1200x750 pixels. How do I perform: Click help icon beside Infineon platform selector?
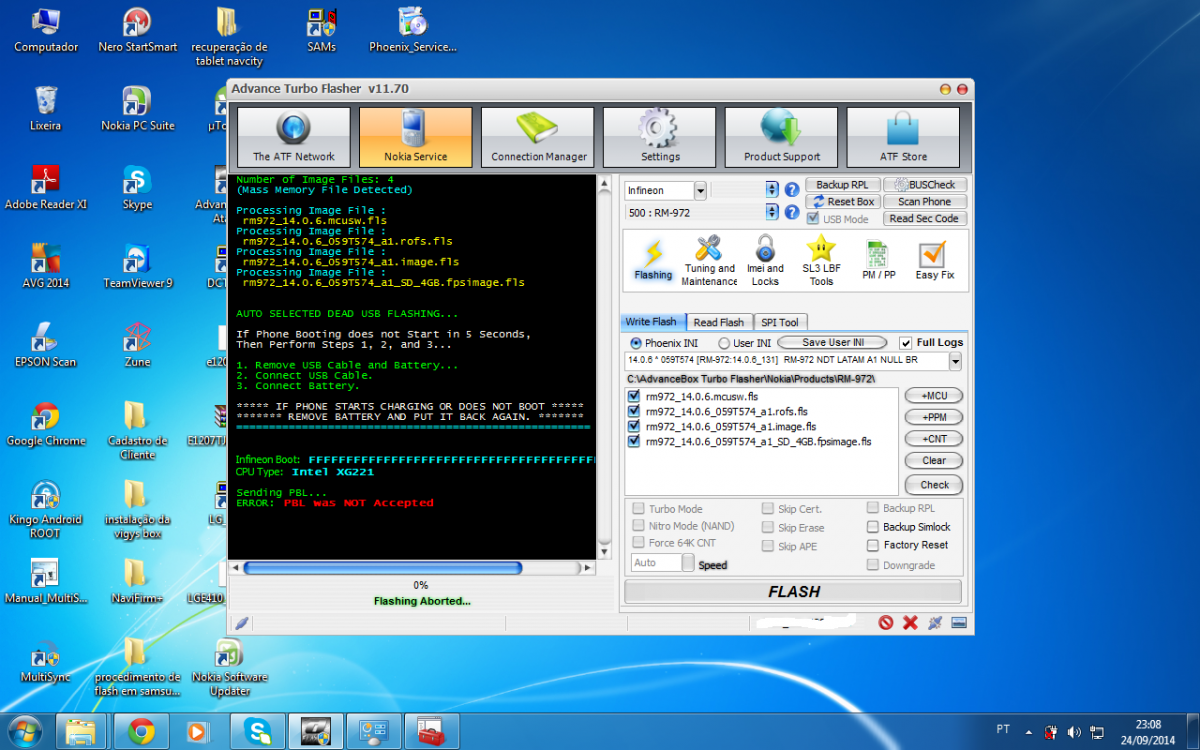[x=792, y=189]
